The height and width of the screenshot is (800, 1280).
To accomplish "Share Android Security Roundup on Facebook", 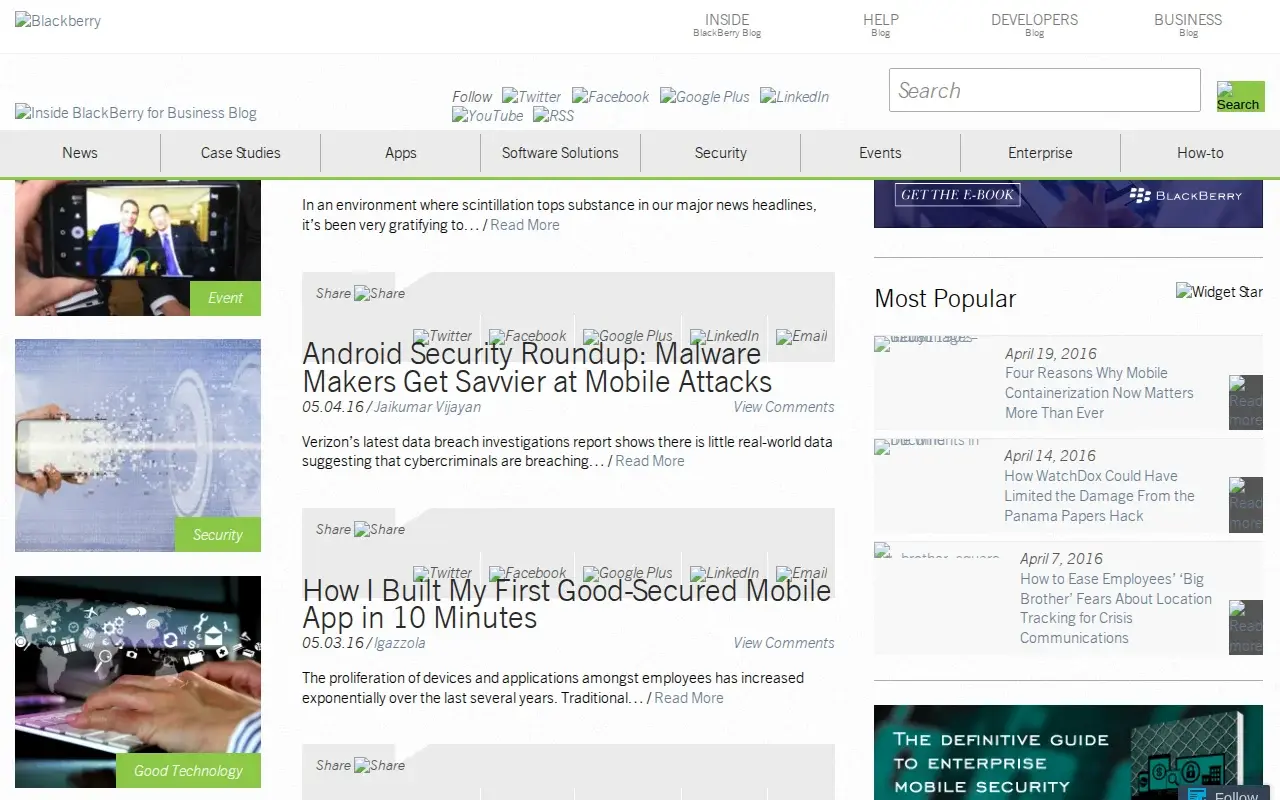I will point(528,336).
